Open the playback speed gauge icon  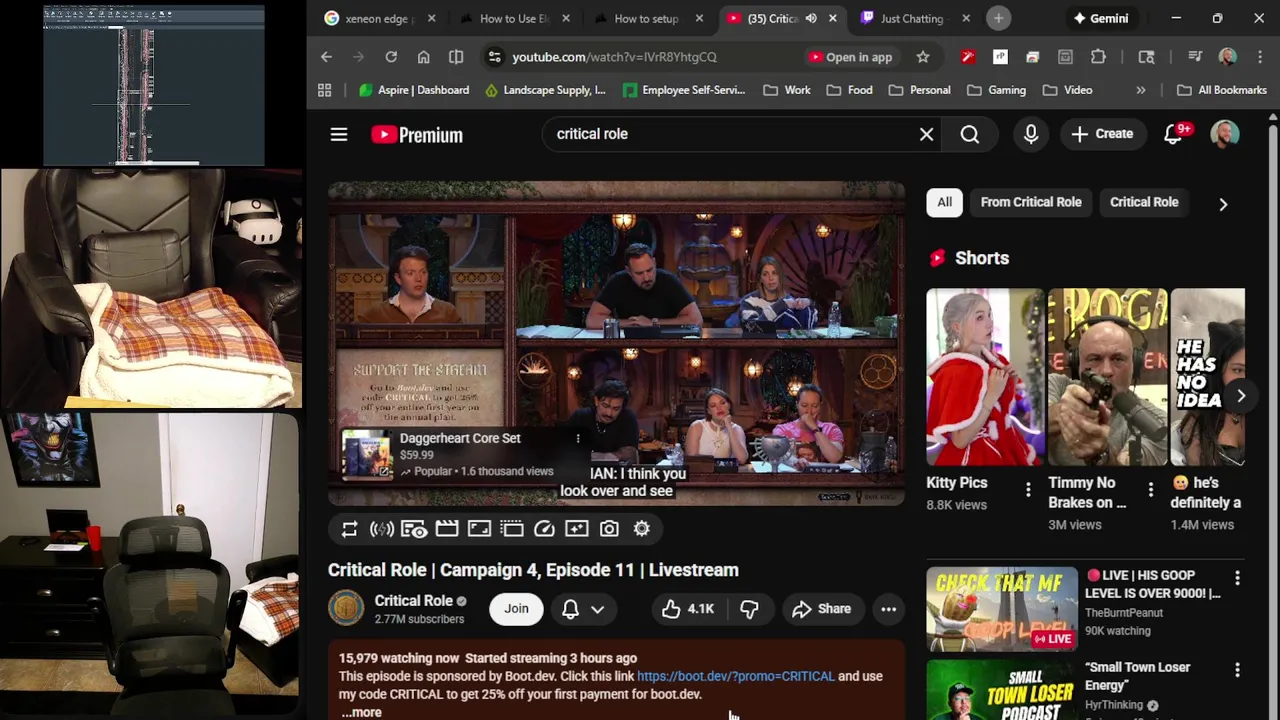tap(544, 529)
